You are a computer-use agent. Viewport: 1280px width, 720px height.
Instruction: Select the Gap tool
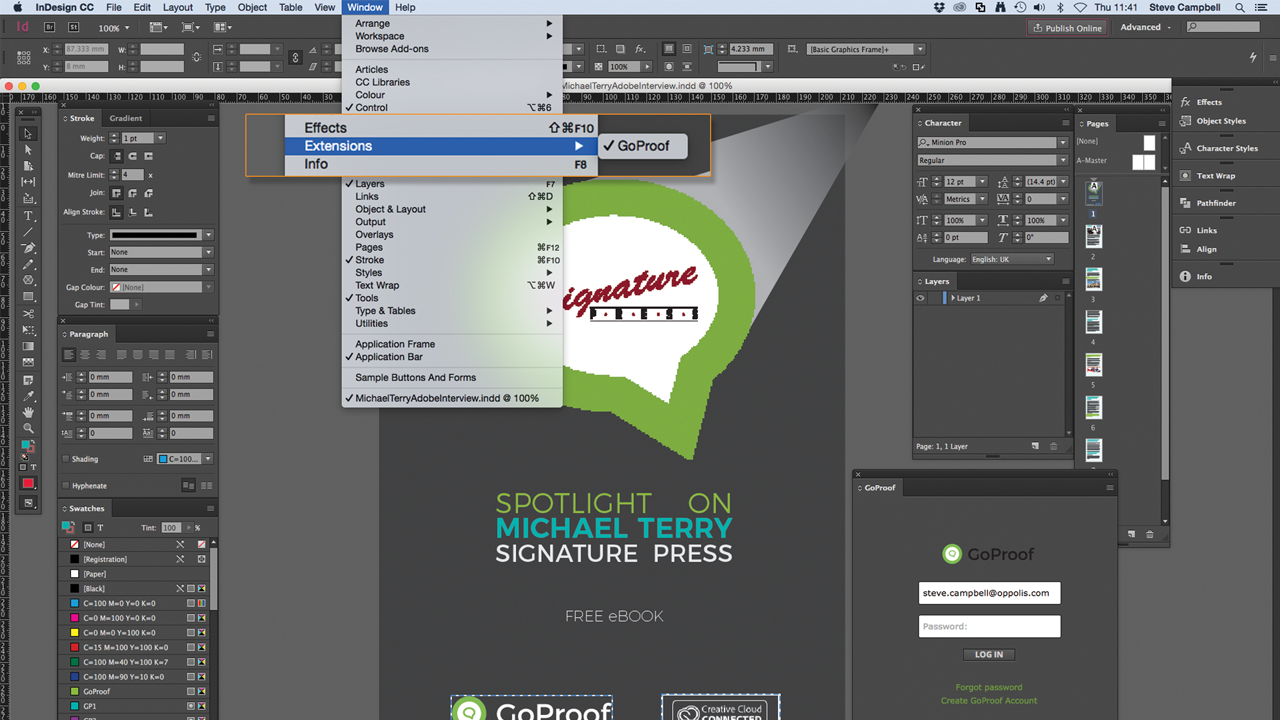28,182
